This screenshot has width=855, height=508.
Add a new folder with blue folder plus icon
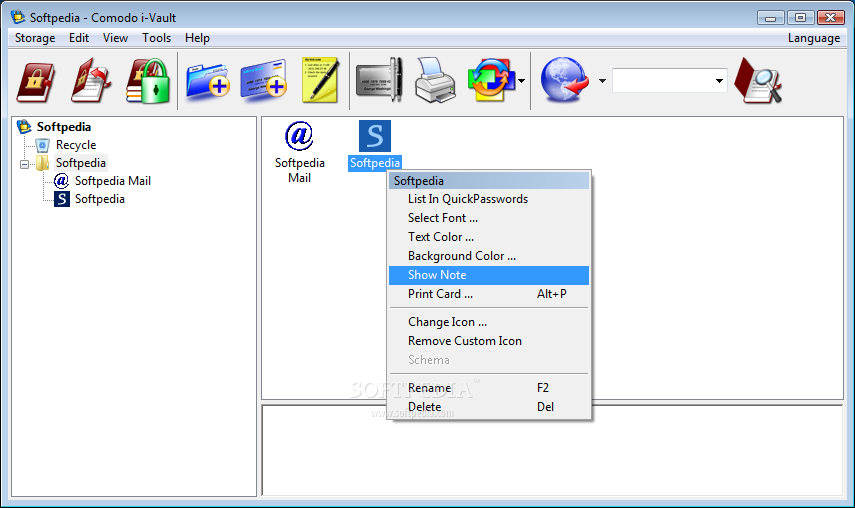tap(208, 81)
